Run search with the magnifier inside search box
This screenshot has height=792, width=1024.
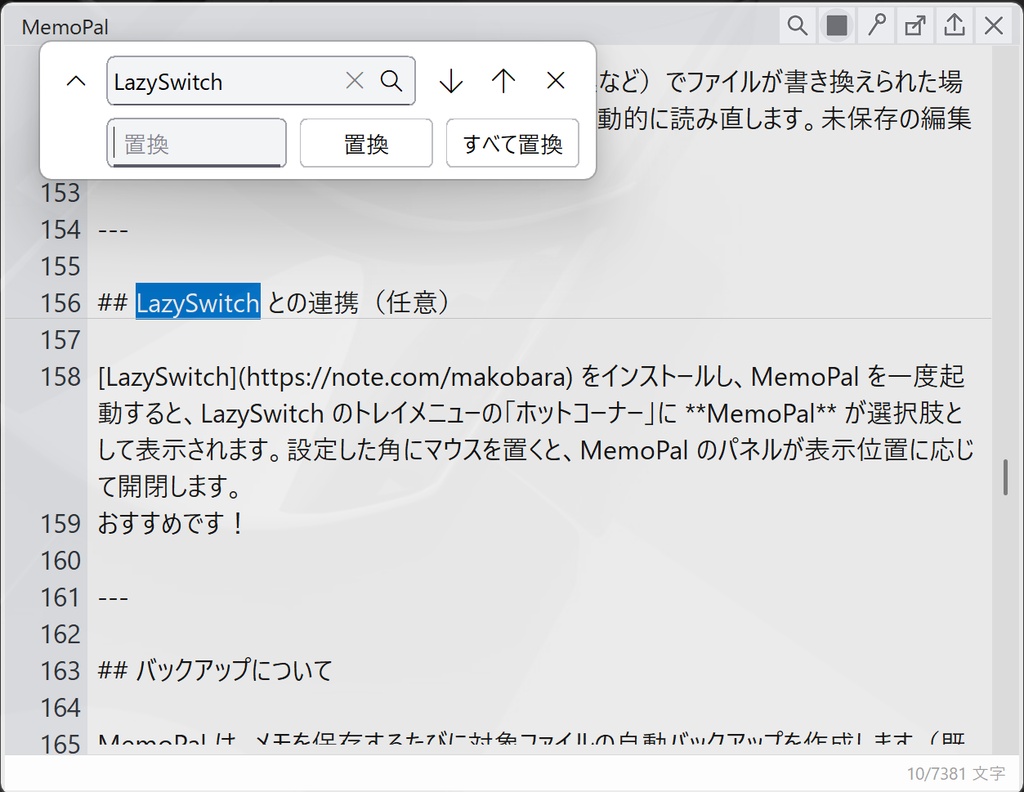391,81
